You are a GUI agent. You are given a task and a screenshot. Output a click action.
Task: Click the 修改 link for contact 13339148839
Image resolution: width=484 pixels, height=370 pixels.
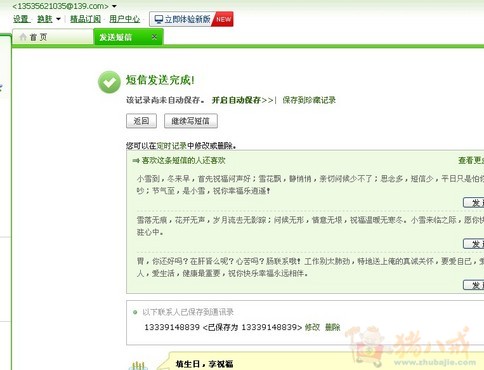(x=312, y=327)
